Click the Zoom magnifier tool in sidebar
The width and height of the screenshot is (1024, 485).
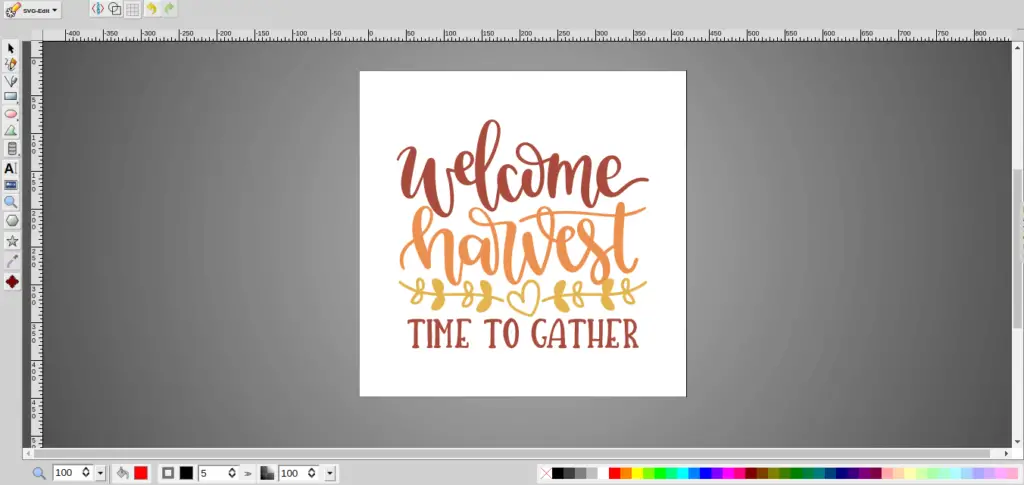pyautogui.click(x=11, y=202)
